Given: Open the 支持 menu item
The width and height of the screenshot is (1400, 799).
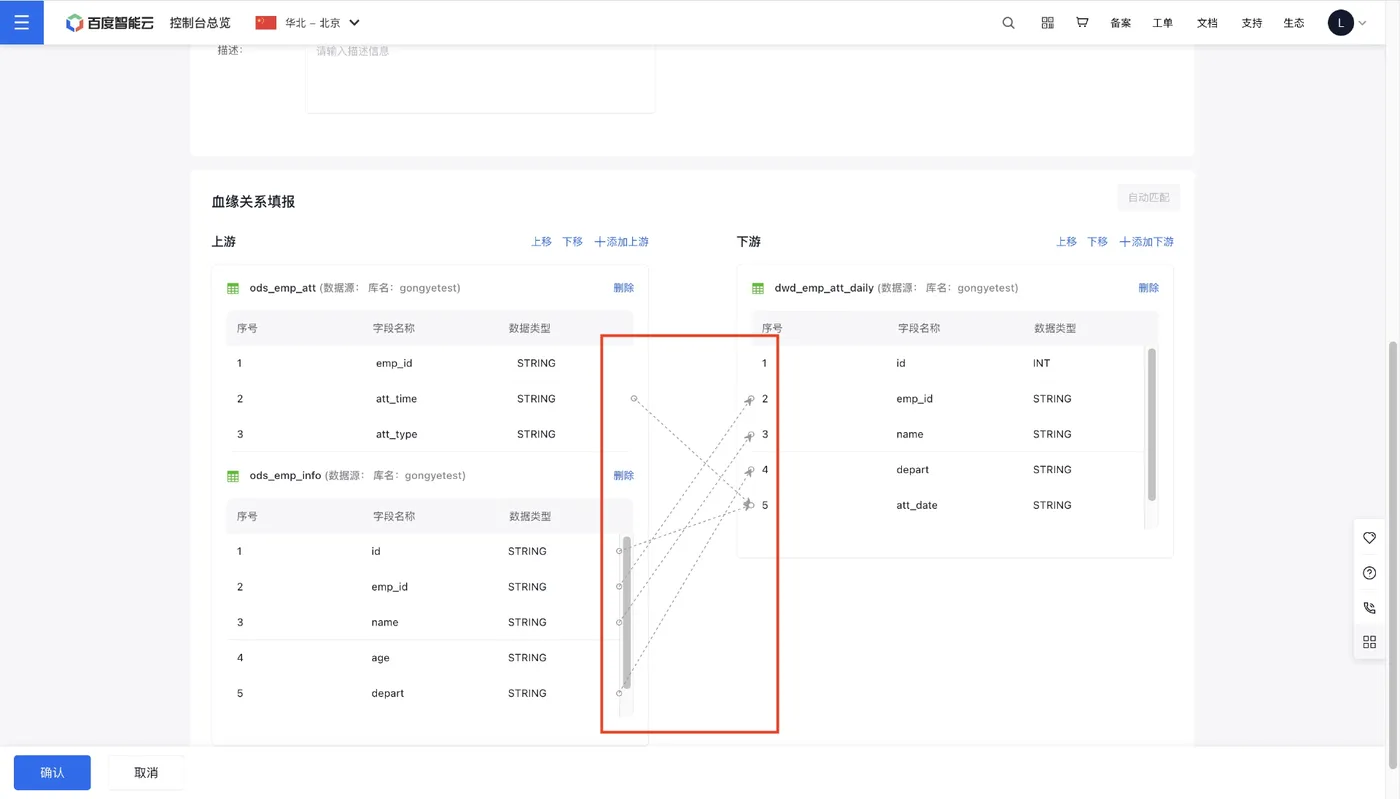Looking at the screenshot, I should tap(1252, 23).
